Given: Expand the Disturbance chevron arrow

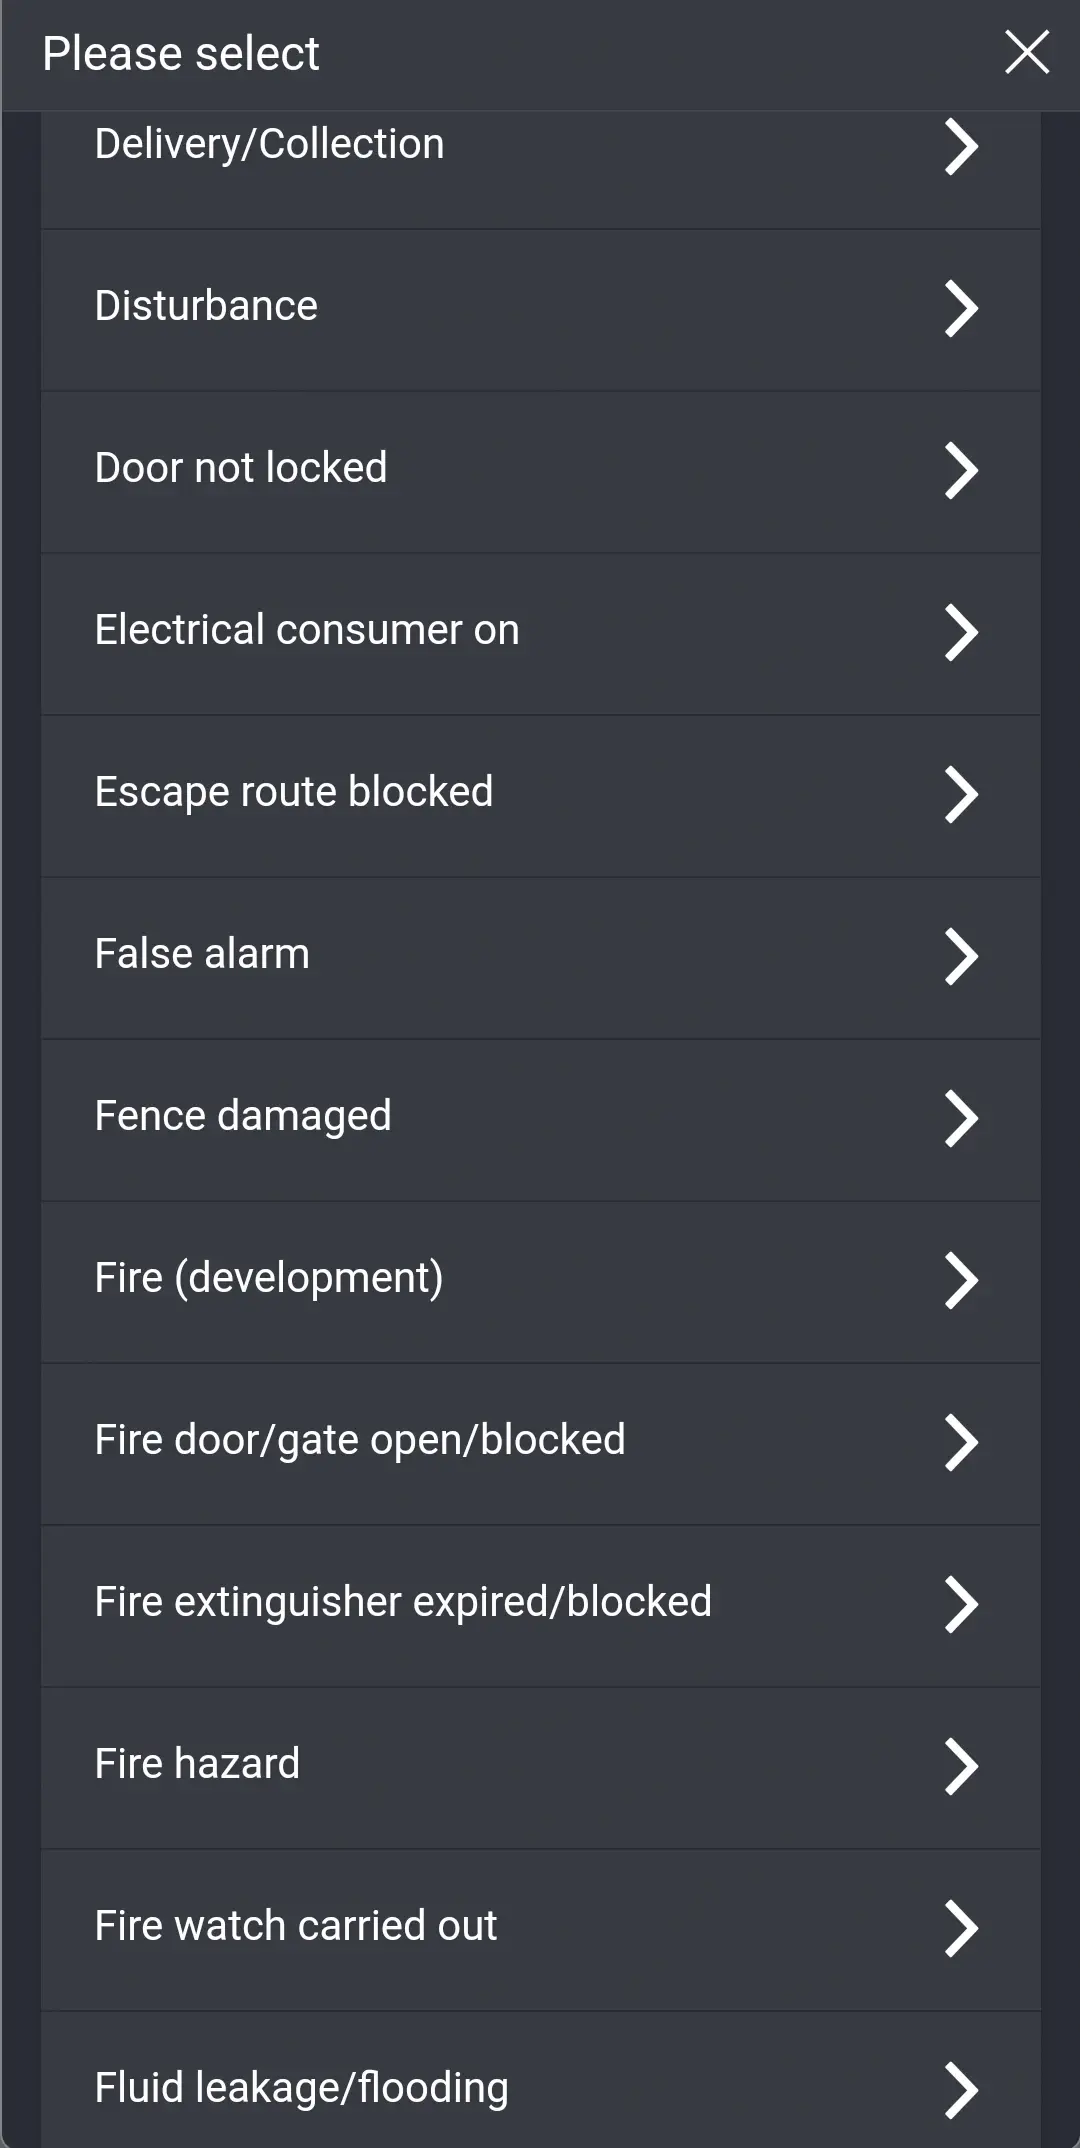Looking at the screenshot, I should click(961, 308).
